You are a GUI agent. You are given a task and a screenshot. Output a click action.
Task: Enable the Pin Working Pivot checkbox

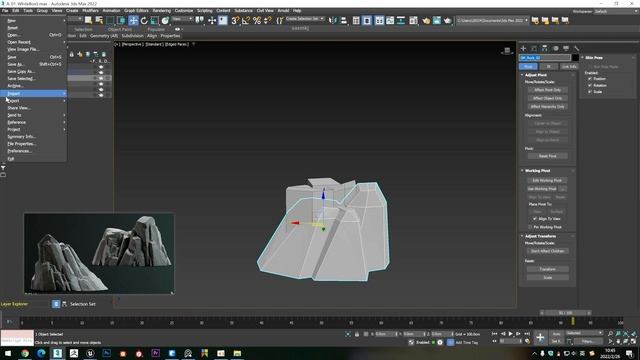pyautogui.click(x=530, y=227)
